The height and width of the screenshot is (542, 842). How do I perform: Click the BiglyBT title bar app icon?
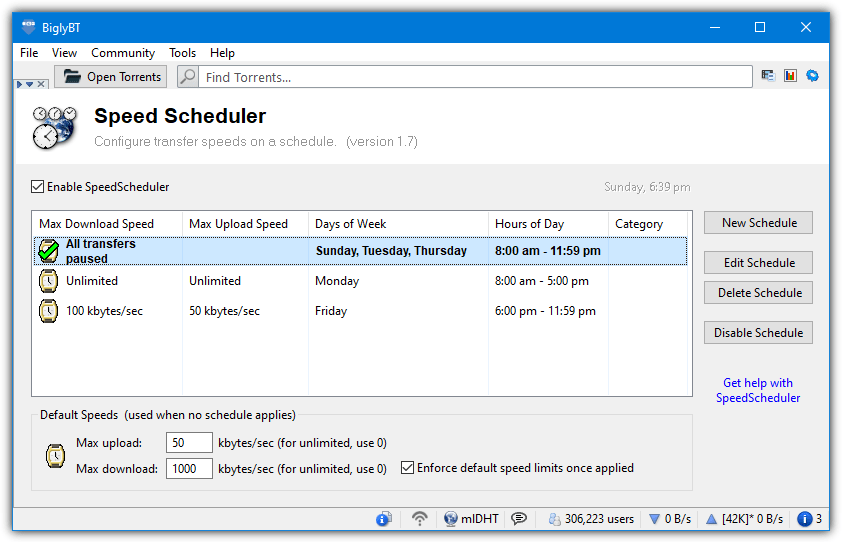tap(28, 26)
